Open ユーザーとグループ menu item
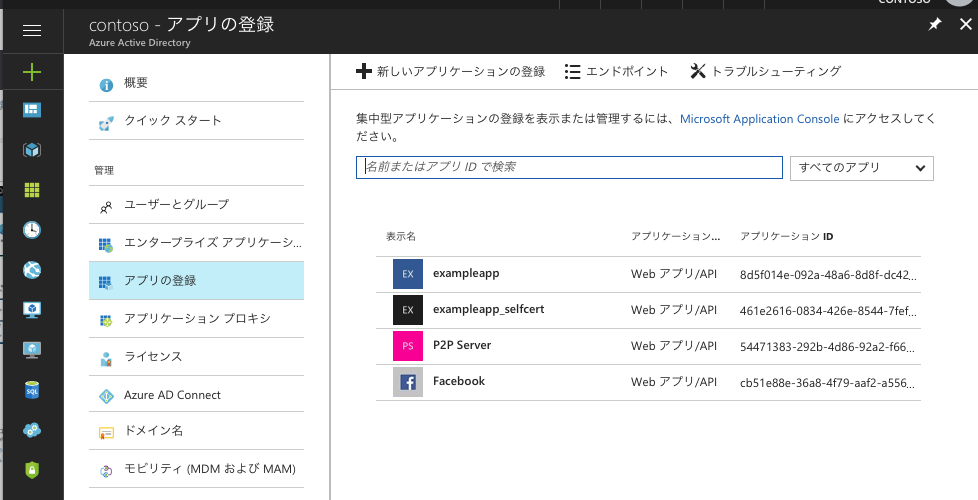This screenshot has width=978, height=500. point(196,204)
